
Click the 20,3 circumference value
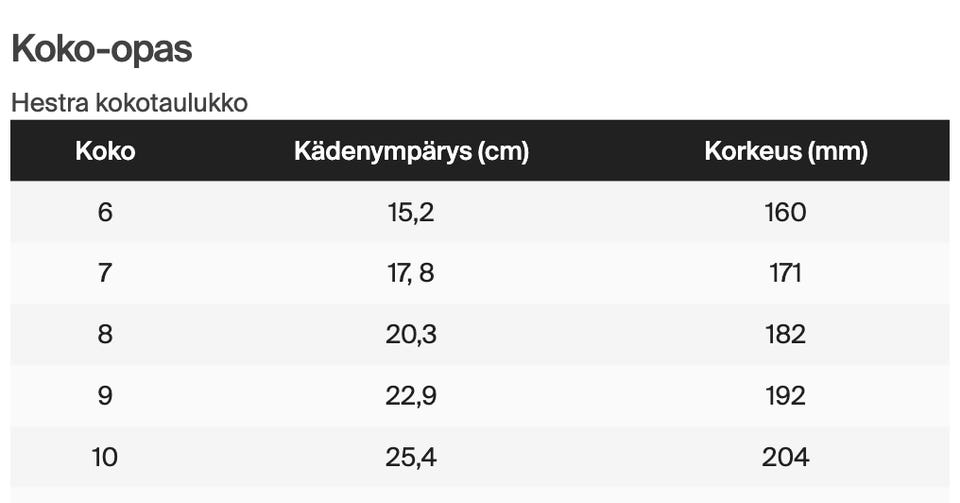point(411,334)
